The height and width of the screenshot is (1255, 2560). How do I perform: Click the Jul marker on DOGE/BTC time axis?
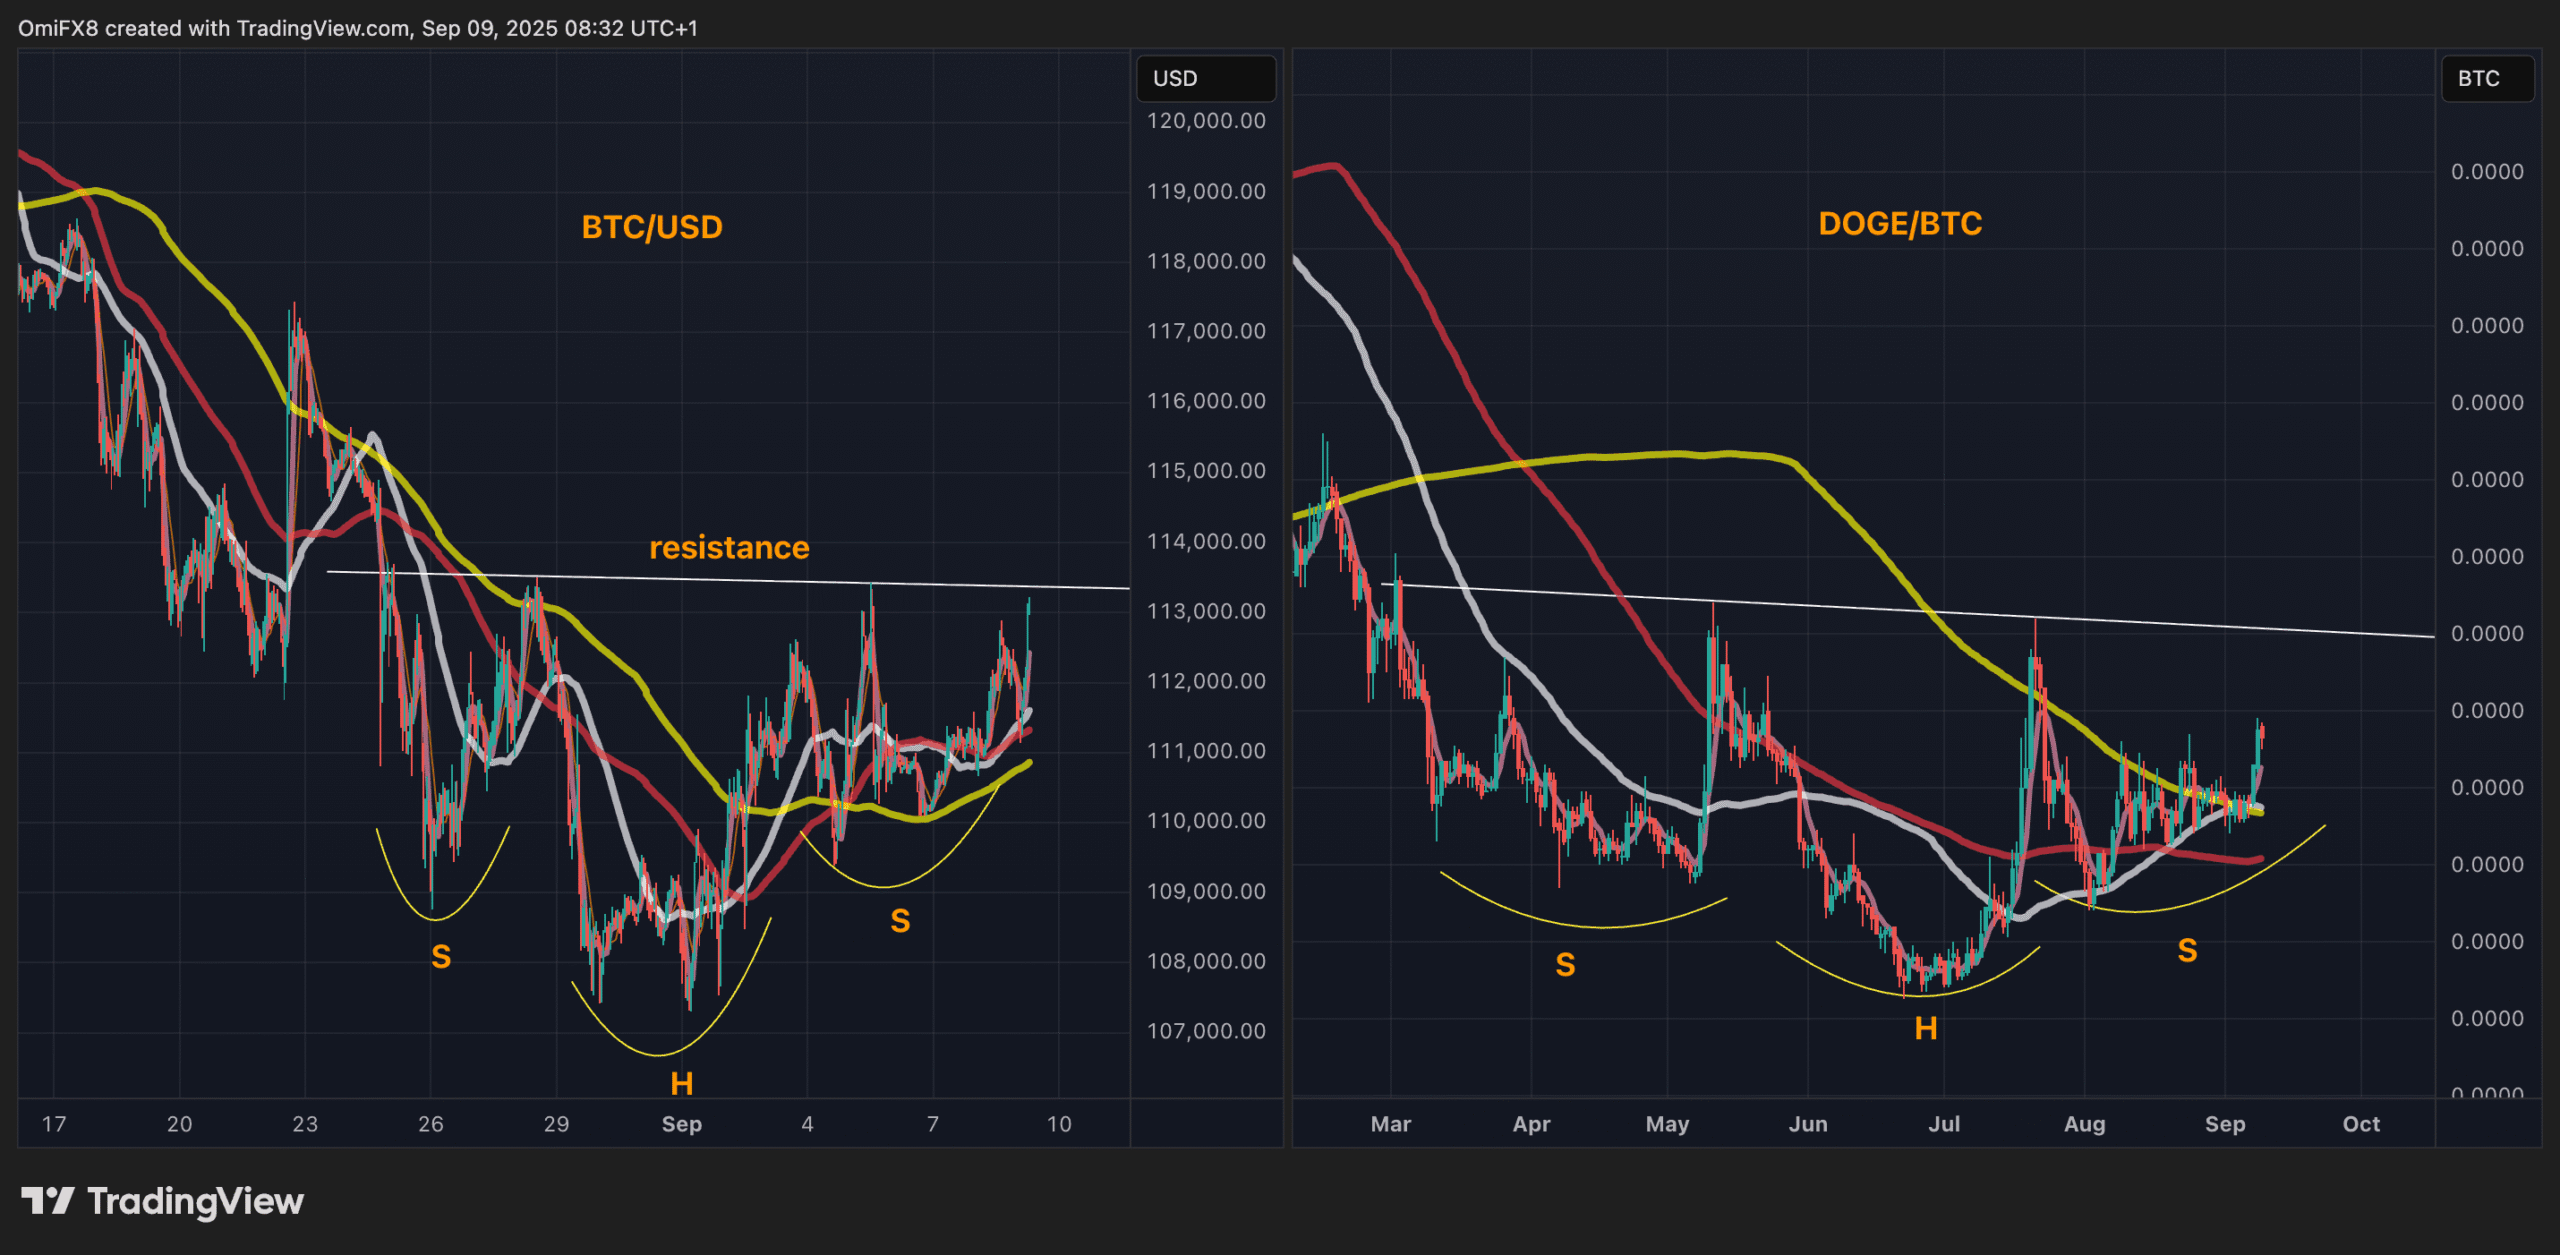click(1943, 1124)
